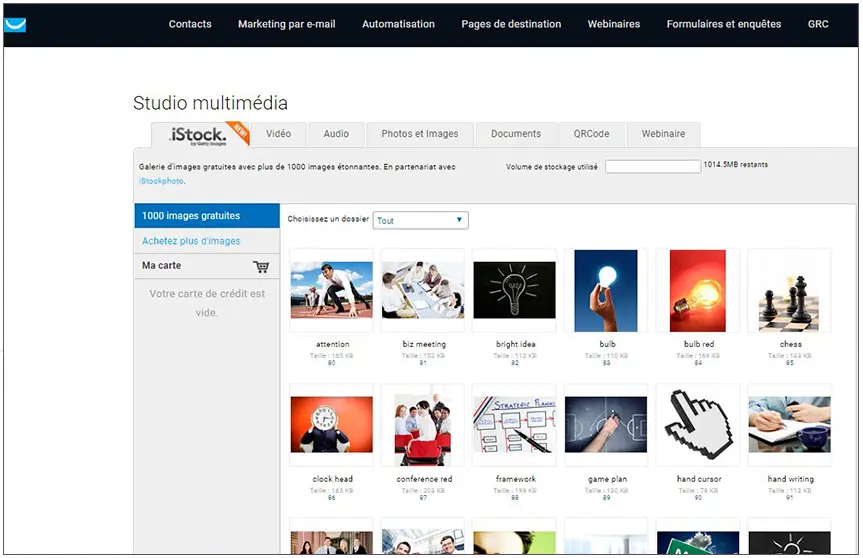
Task: Select the hand writing thumbnail
Action: coord(789,425)
